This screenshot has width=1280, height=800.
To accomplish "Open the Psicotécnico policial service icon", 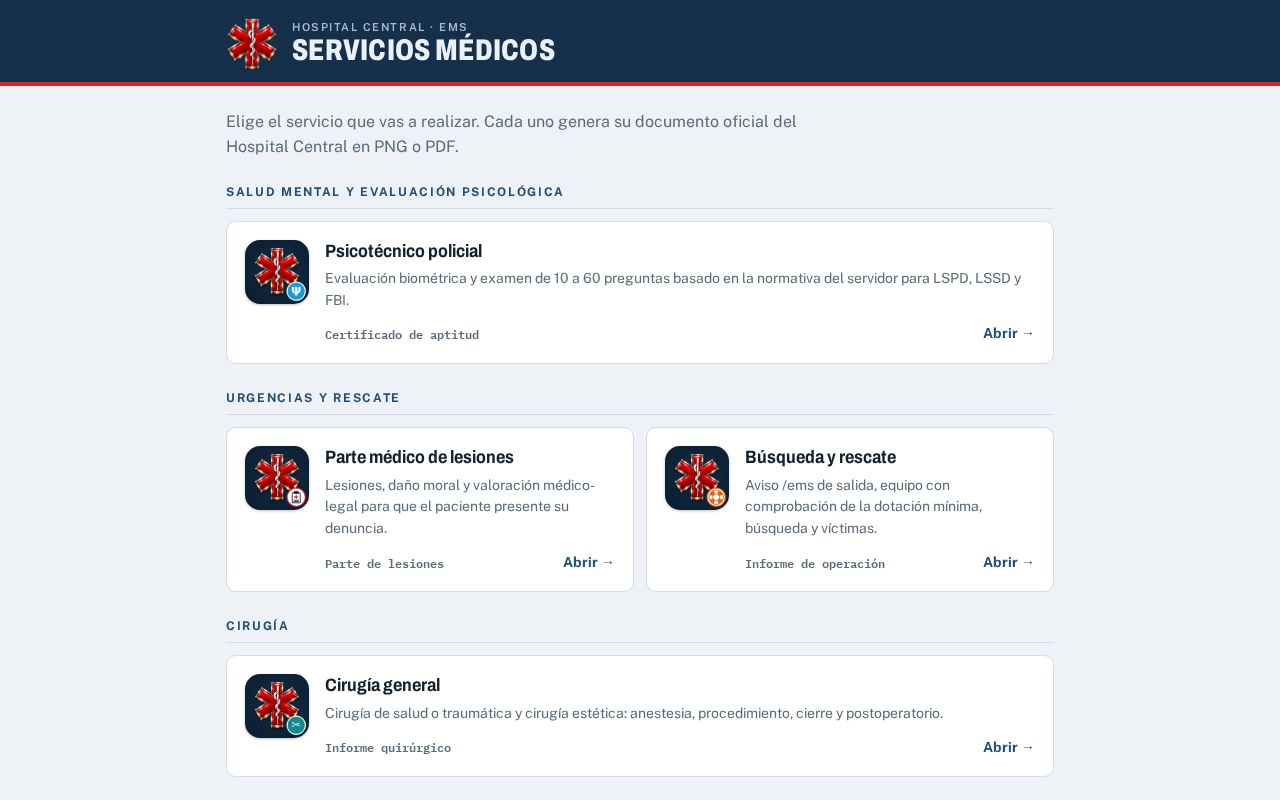I will (x=277, y=272).
